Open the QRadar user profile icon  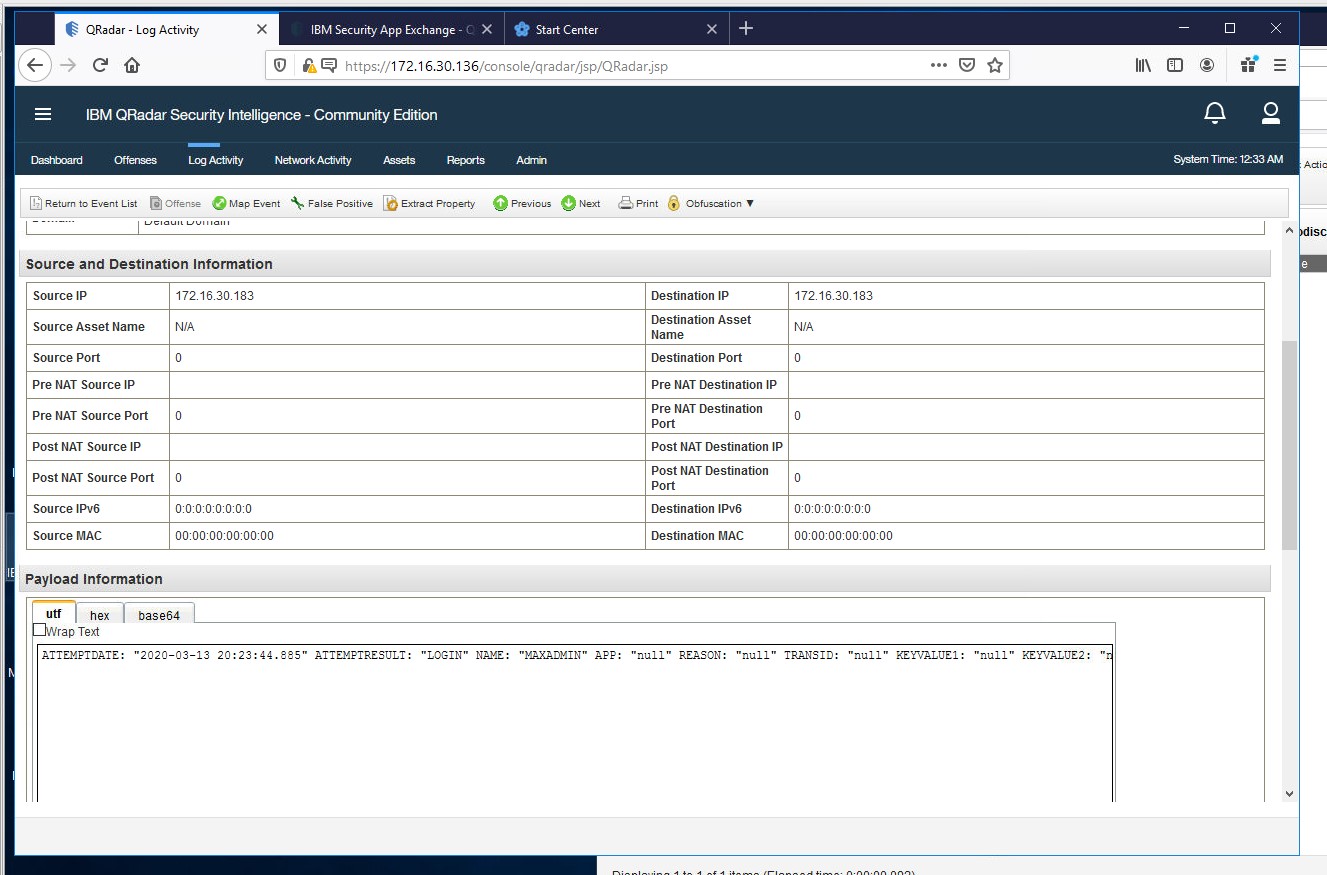tap(1270, 114)
